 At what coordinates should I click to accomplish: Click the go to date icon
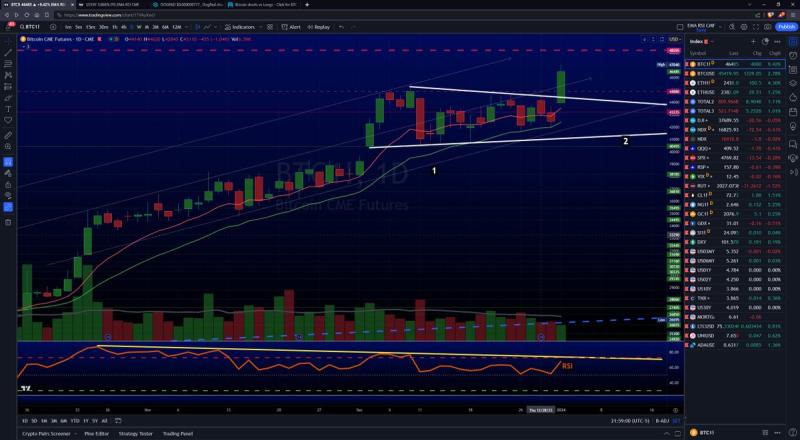click(x=118, y=421)
